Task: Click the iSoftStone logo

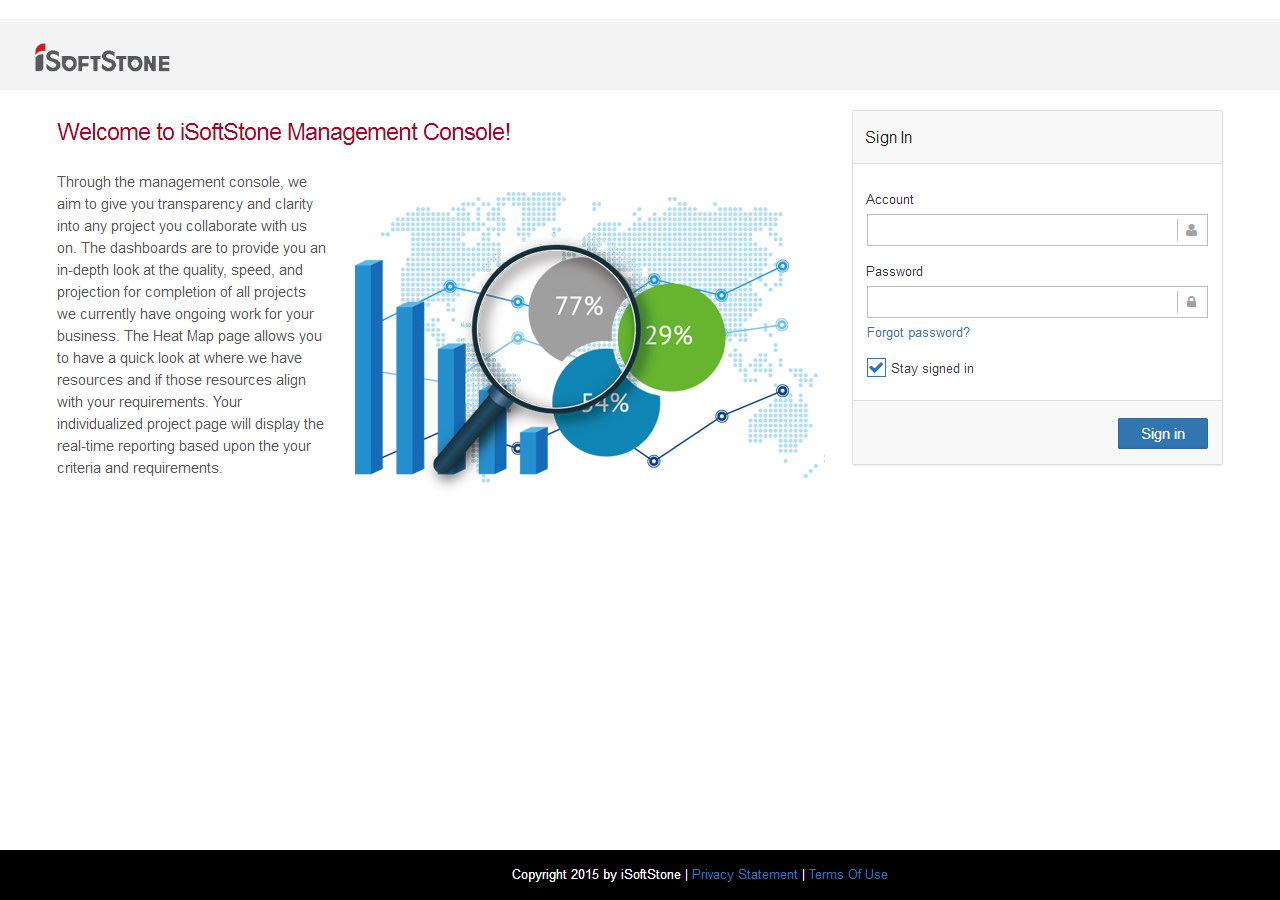Action: click(102, 58)
